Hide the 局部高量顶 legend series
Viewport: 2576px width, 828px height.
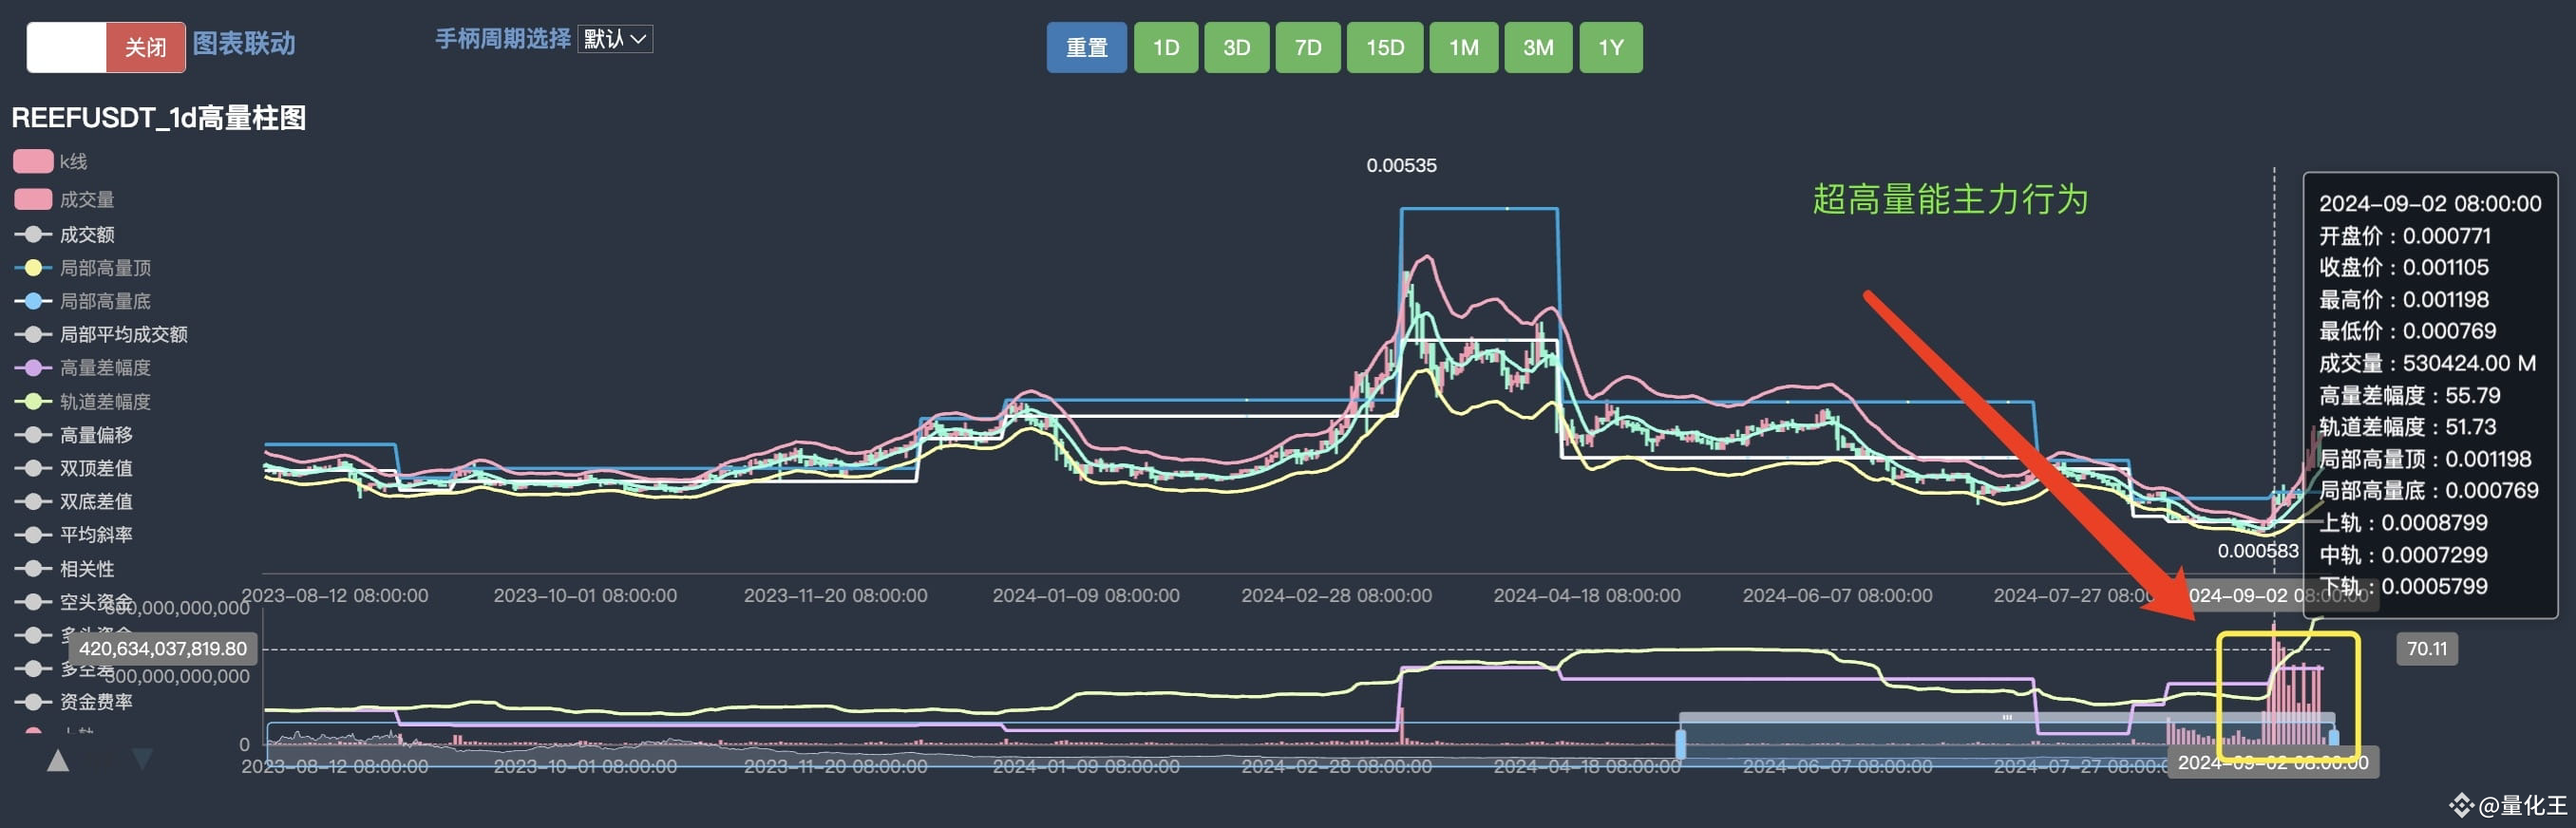point(82,267)
